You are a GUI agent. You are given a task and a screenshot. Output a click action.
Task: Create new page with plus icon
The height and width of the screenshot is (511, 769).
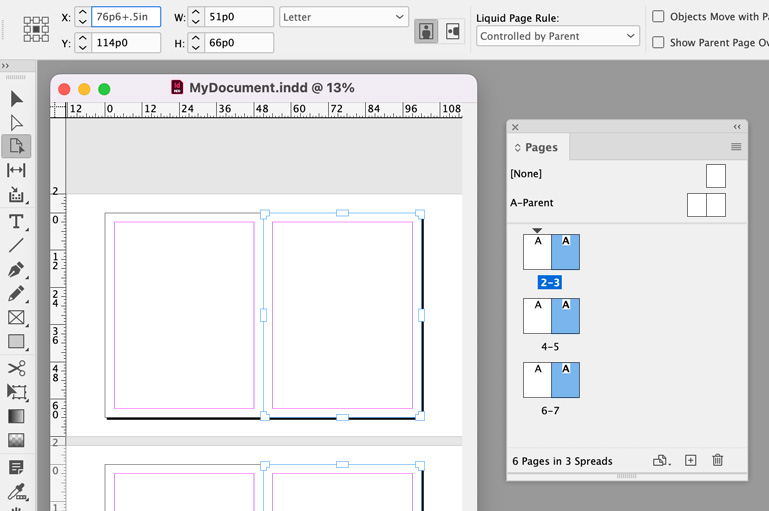click(691, 460)
